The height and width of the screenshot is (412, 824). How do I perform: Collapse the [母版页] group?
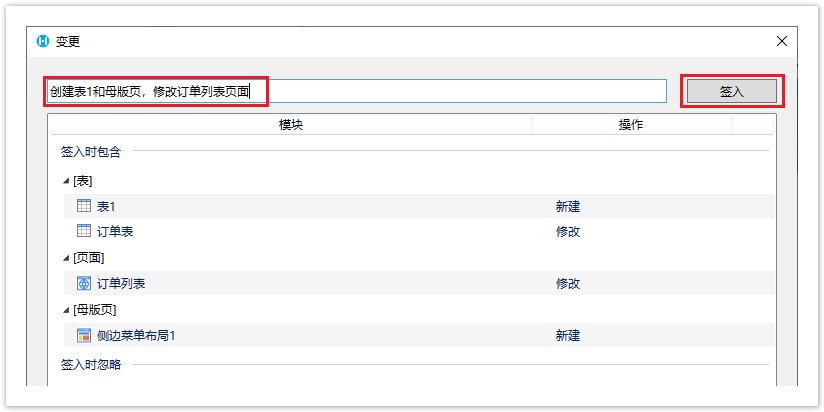pos(66,310)
